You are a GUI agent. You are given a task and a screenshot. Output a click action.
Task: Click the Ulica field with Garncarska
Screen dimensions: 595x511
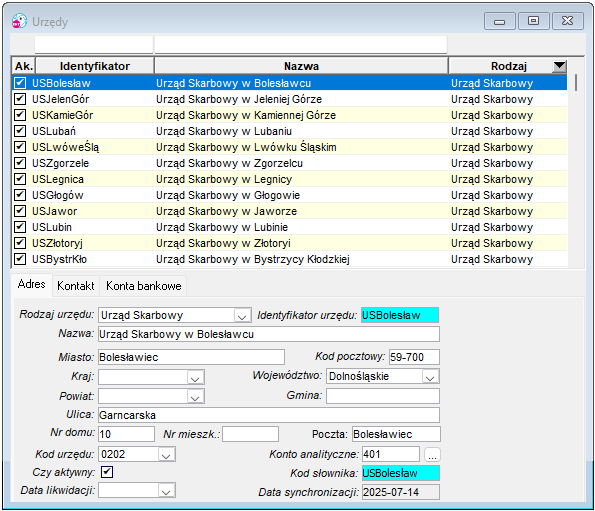269,415
